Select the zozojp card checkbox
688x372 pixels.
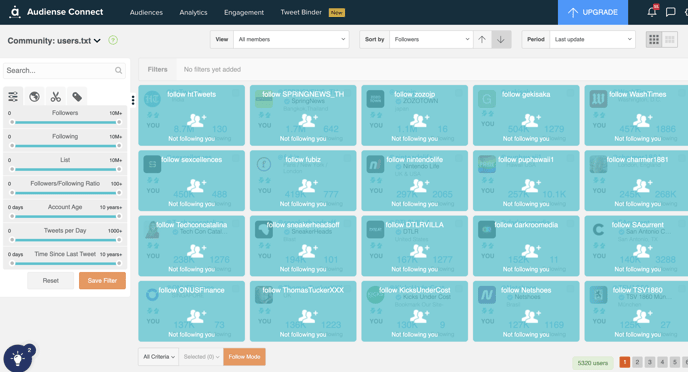459,93
